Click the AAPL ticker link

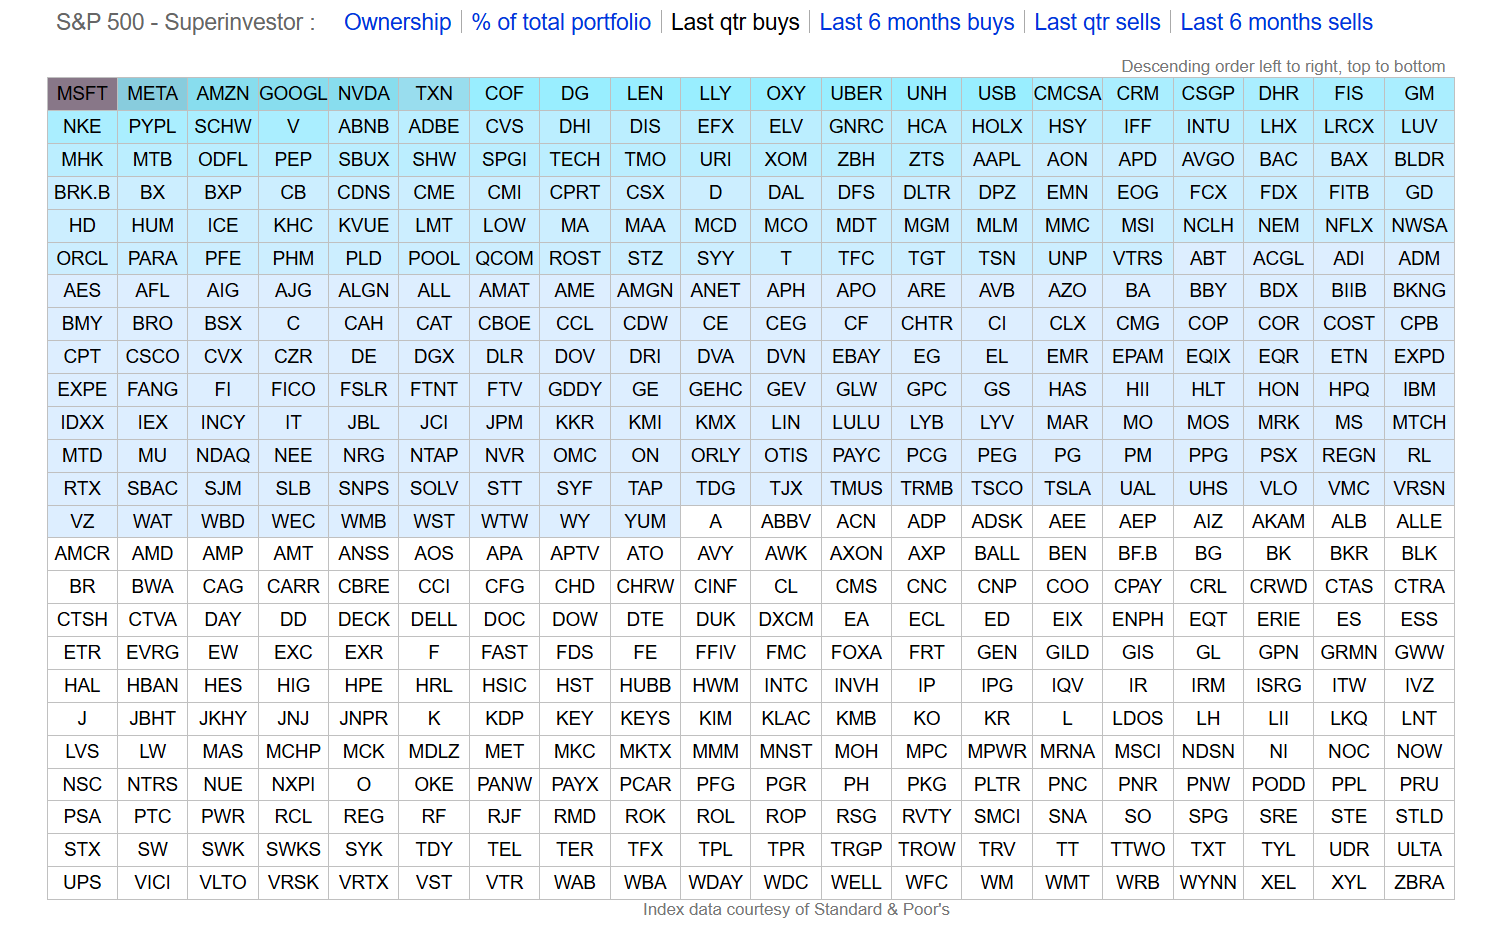(996, 160)
